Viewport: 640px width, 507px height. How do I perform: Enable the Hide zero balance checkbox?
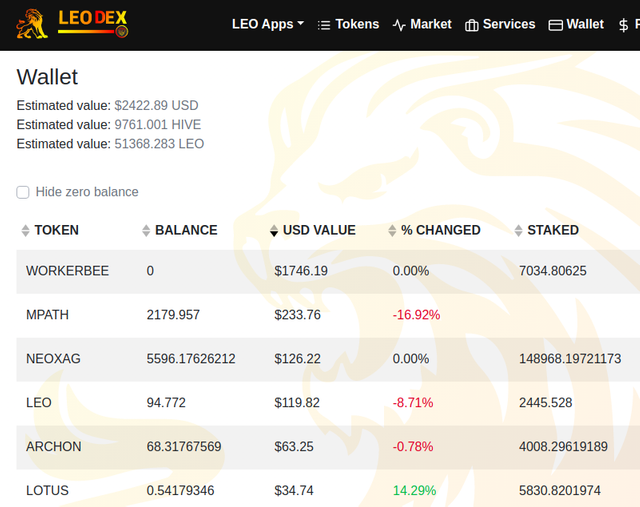[23, 192]
